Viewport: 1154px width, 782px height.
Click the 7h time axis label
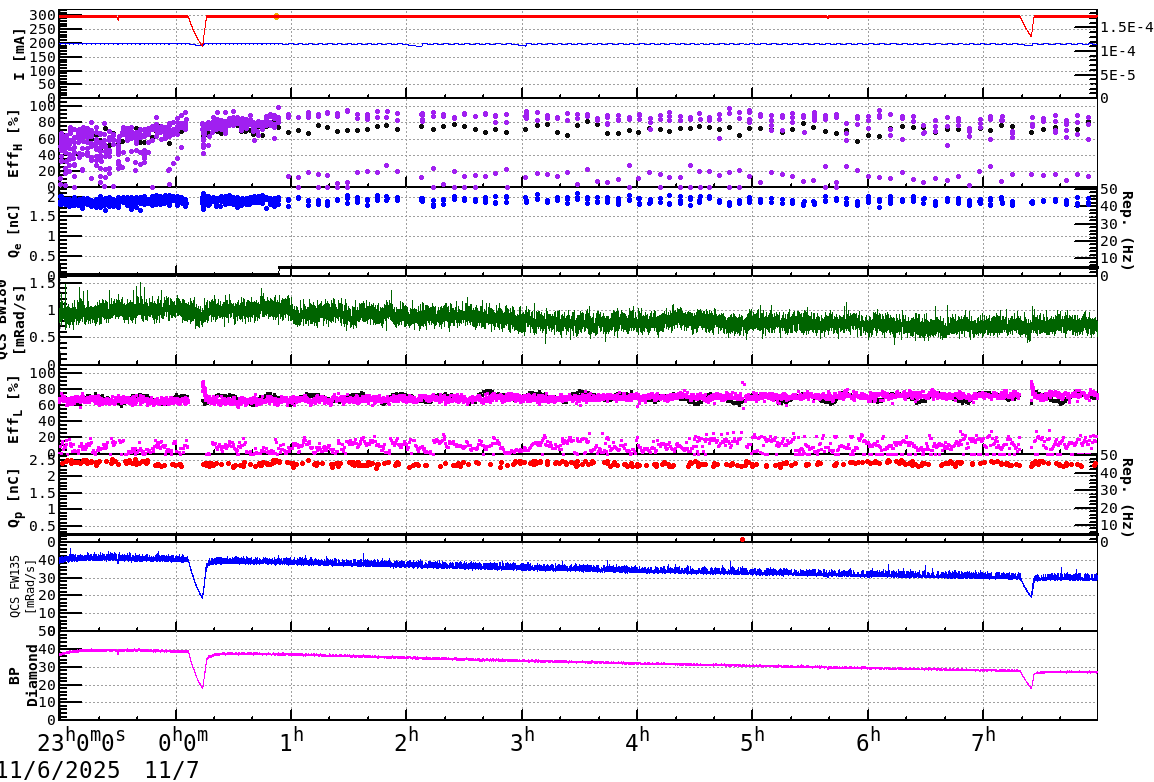[x=984, y=739]
